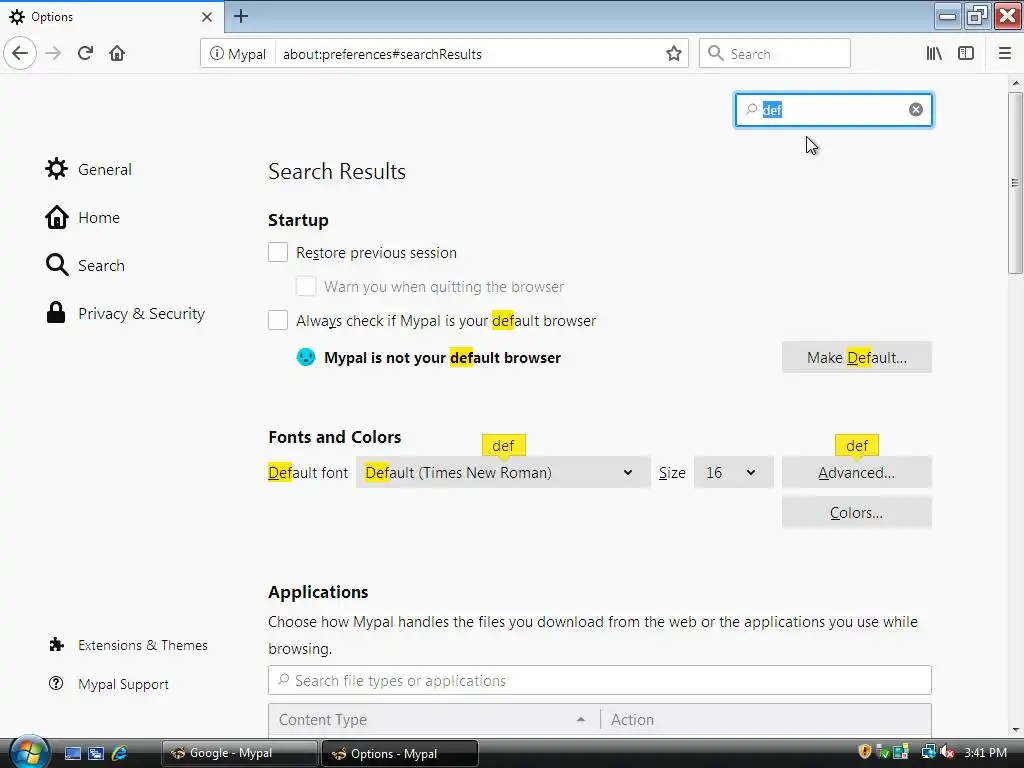Open the home page icon in toolbar
1024x768 pixels.
117,53
